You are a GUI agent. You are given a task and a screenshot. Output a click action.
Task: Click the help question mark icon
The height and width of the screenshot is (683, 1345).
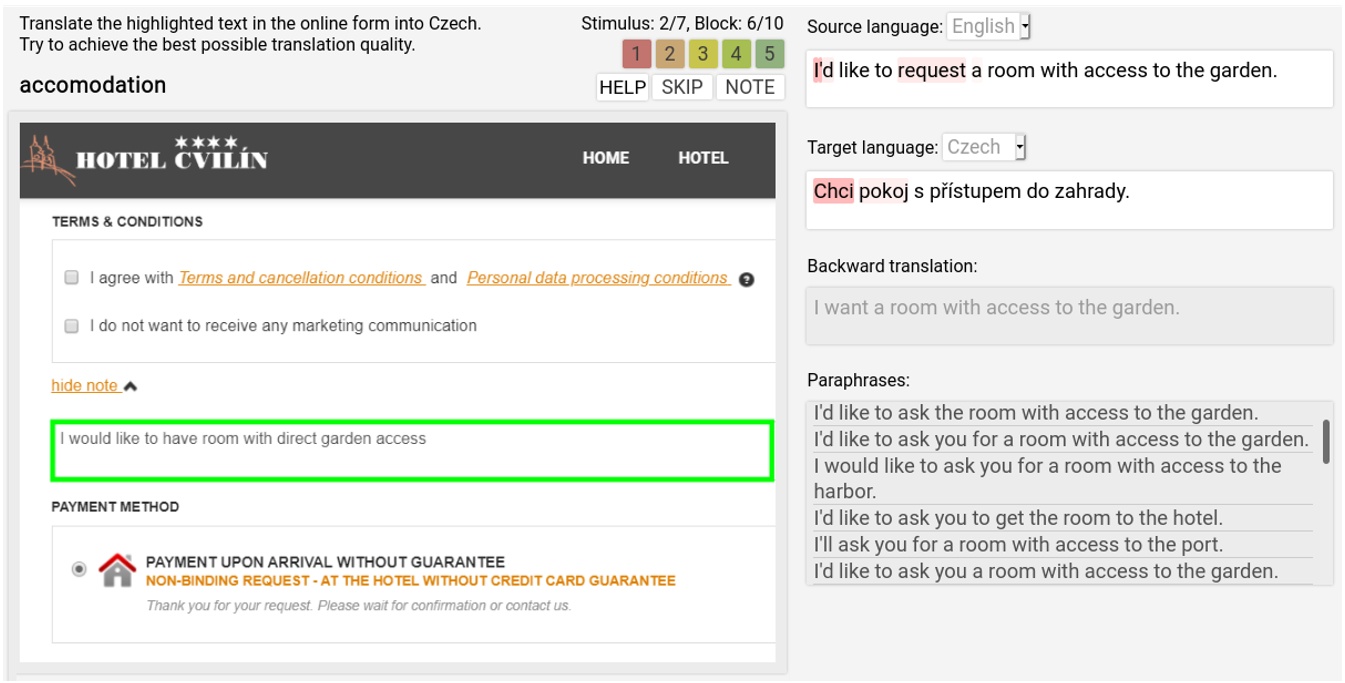(746, 279)
